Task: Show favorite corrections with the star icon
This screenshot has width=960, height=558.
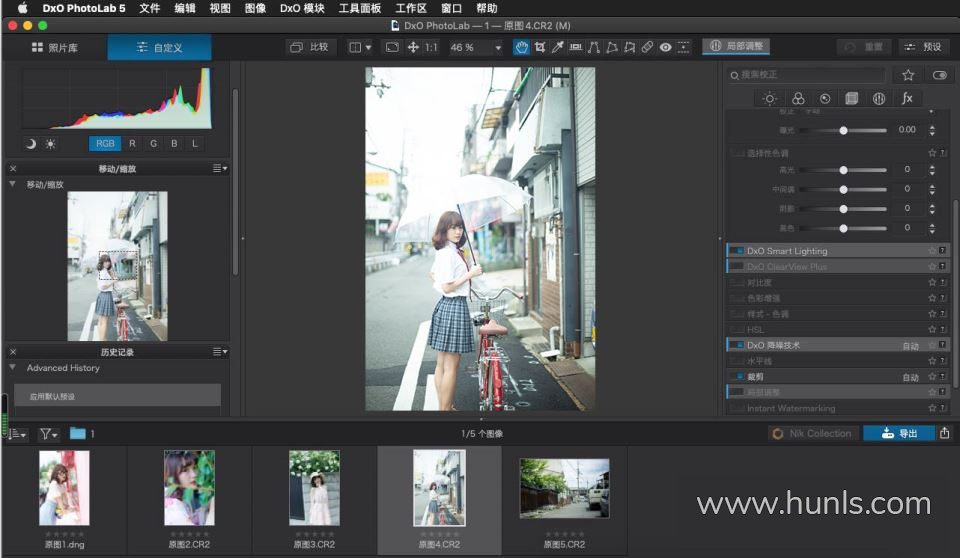Action: coord(908,75)
